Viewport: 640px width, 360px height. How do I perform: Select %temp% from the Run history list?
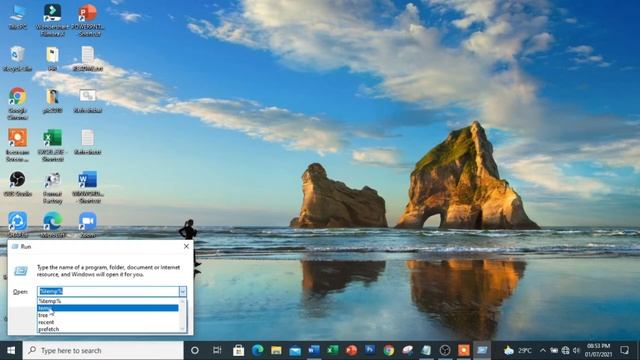pos(108,301)
